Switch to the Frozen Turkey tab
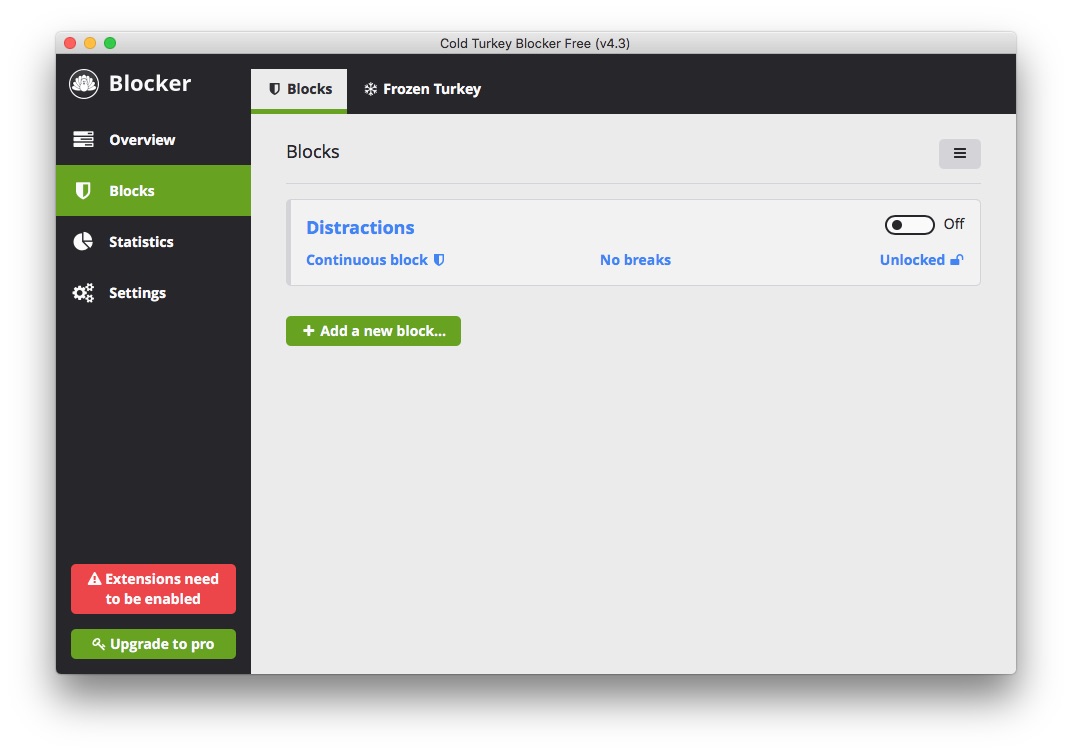 point(423,90)
